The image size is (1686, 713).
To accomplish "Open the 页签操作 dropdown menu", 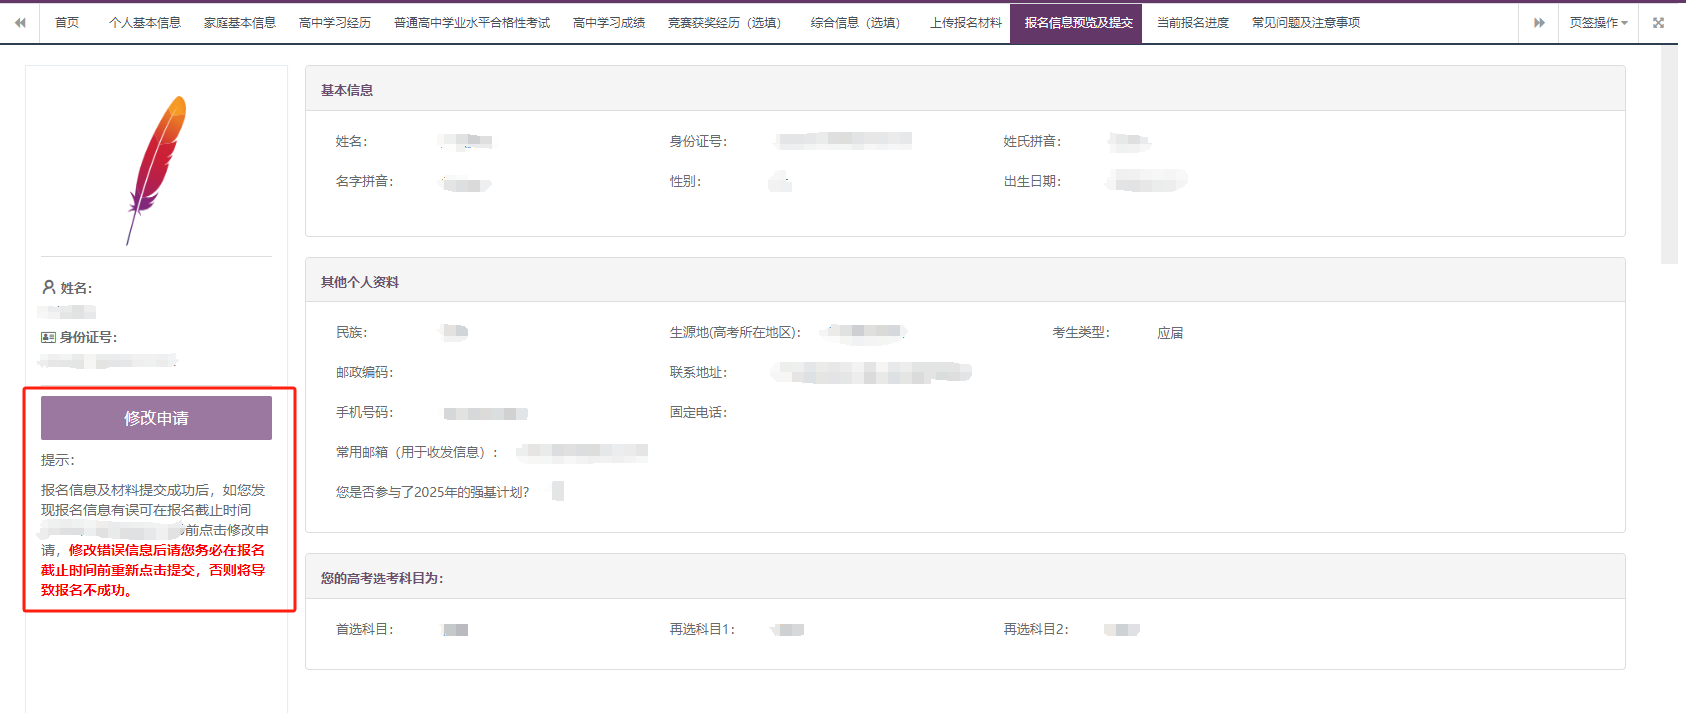I will point(1598,23).
